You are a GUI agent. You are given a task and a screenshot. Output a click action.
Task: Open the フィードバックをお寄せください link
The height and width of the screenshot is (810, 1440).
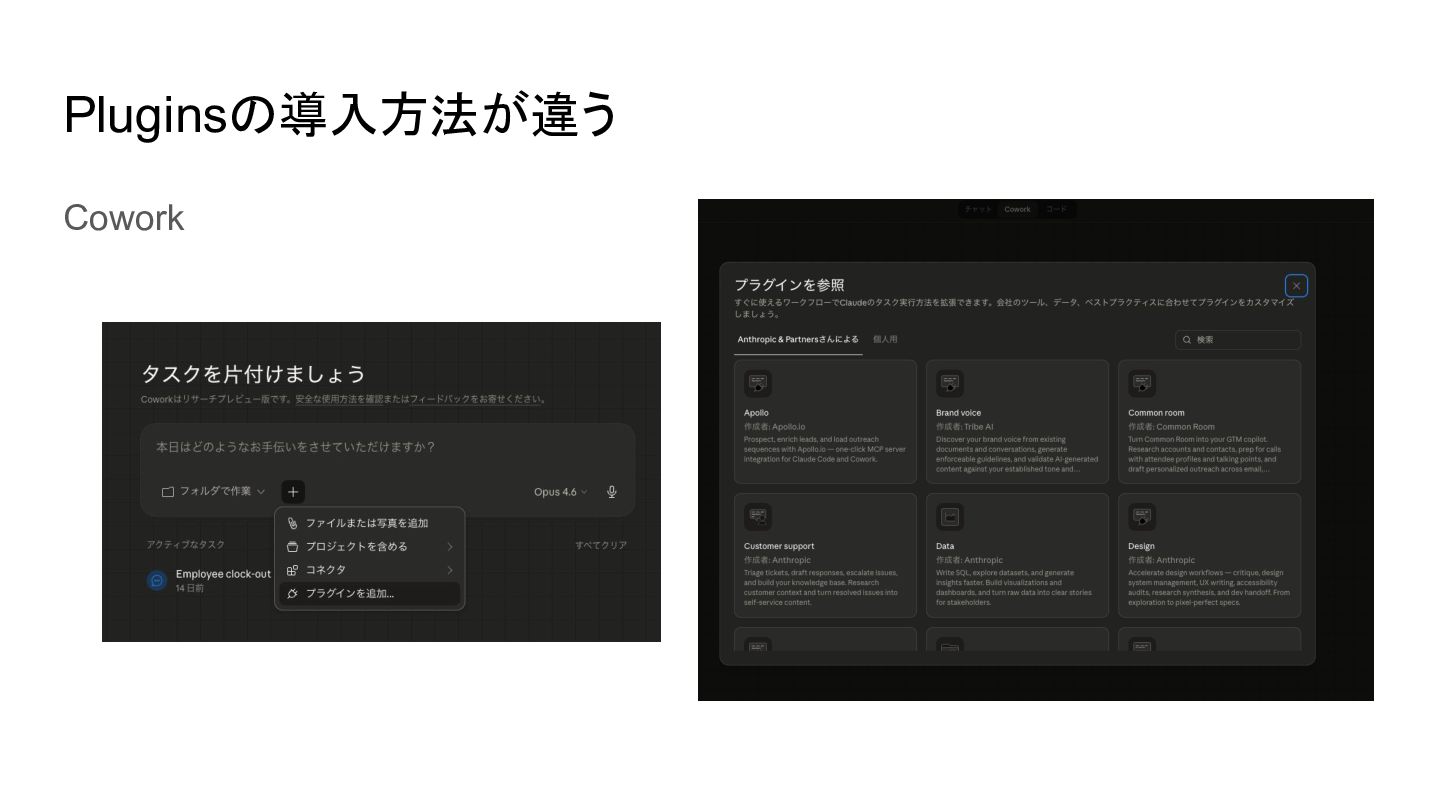tap(477, 399)
